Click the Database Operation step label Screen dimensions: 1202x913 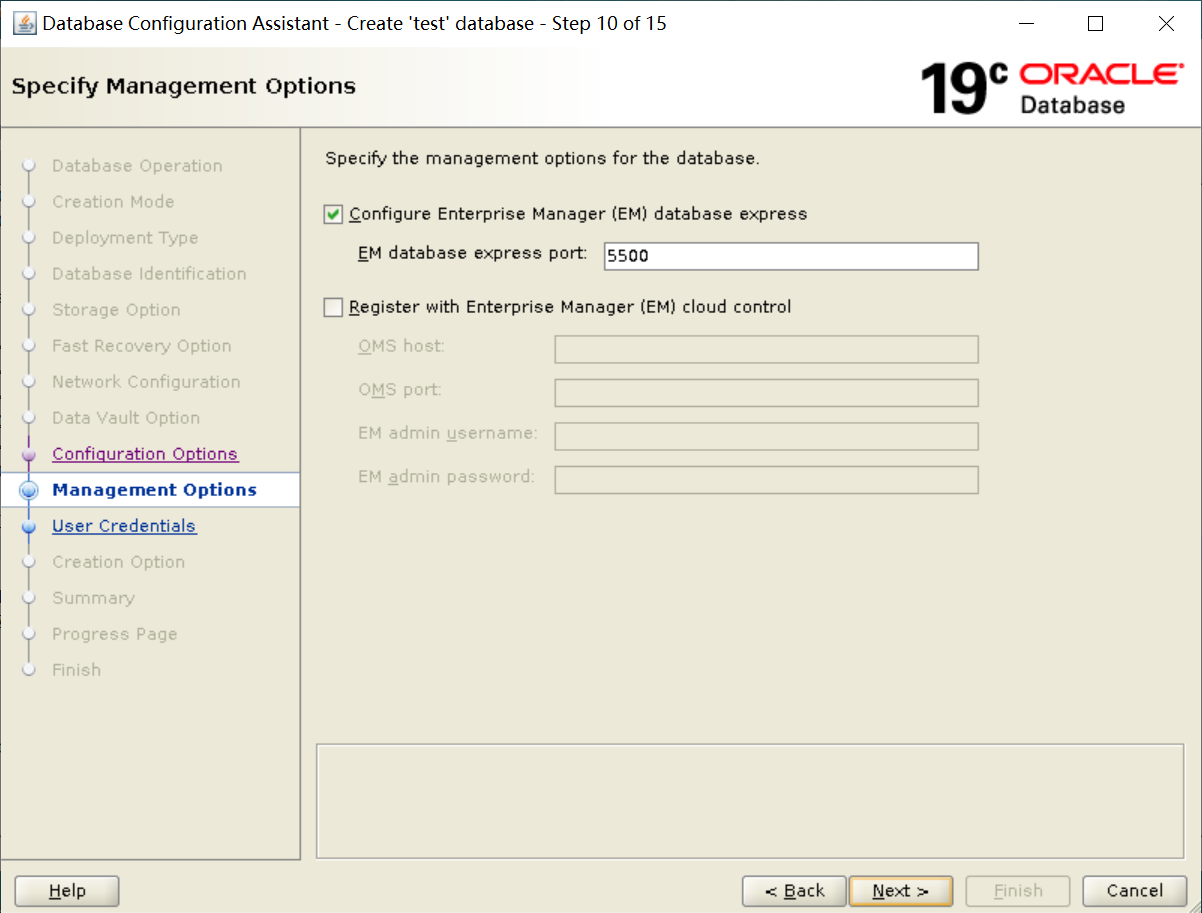(137, 166)
